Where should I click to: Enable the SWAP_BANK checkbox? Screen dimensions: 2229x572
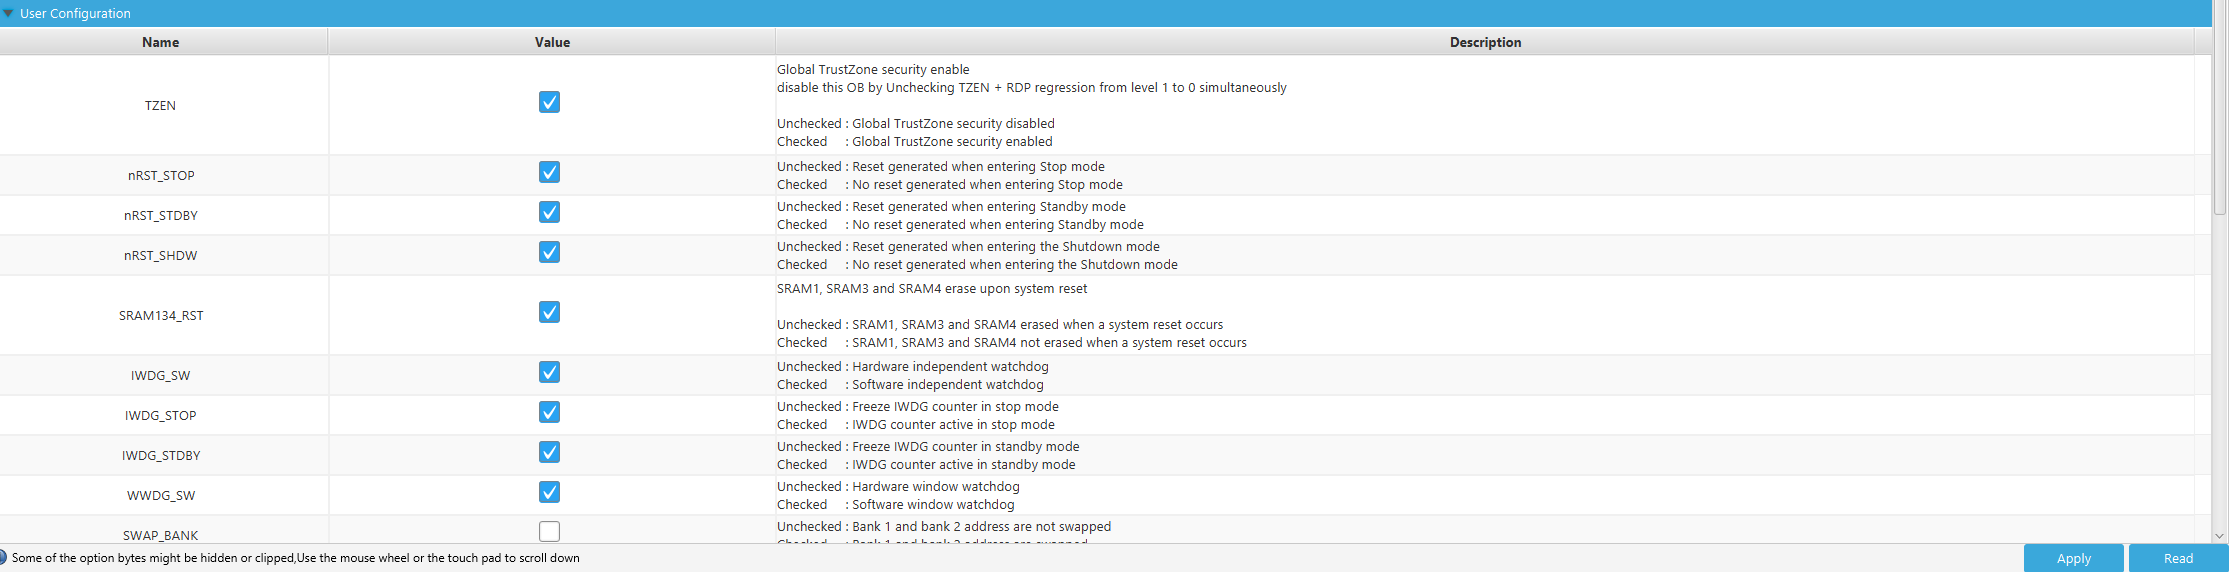[549, 531]
